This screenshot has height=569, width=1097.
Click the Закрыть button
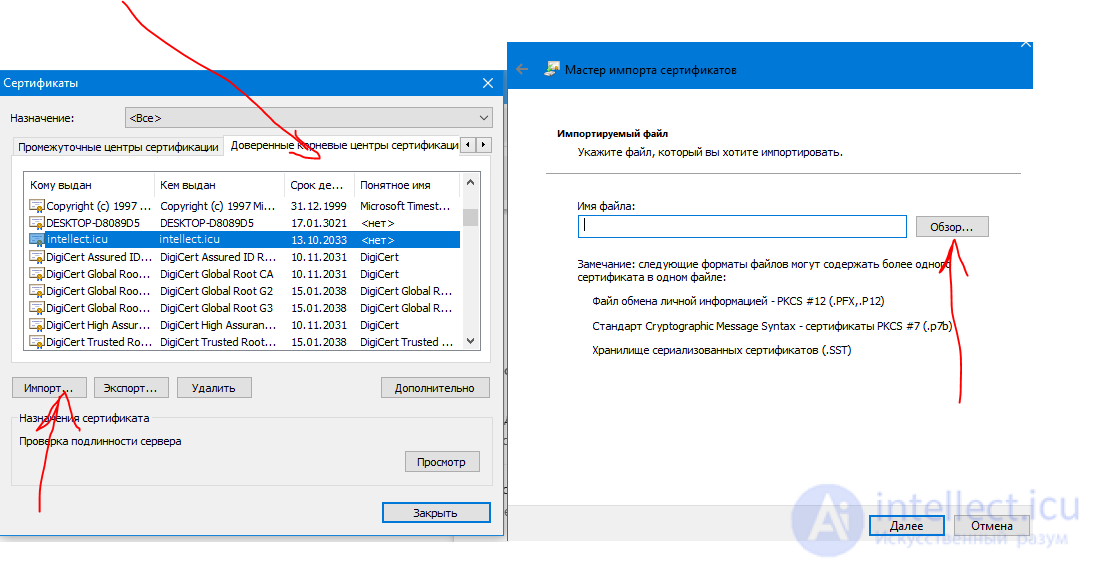click(436, 513)
